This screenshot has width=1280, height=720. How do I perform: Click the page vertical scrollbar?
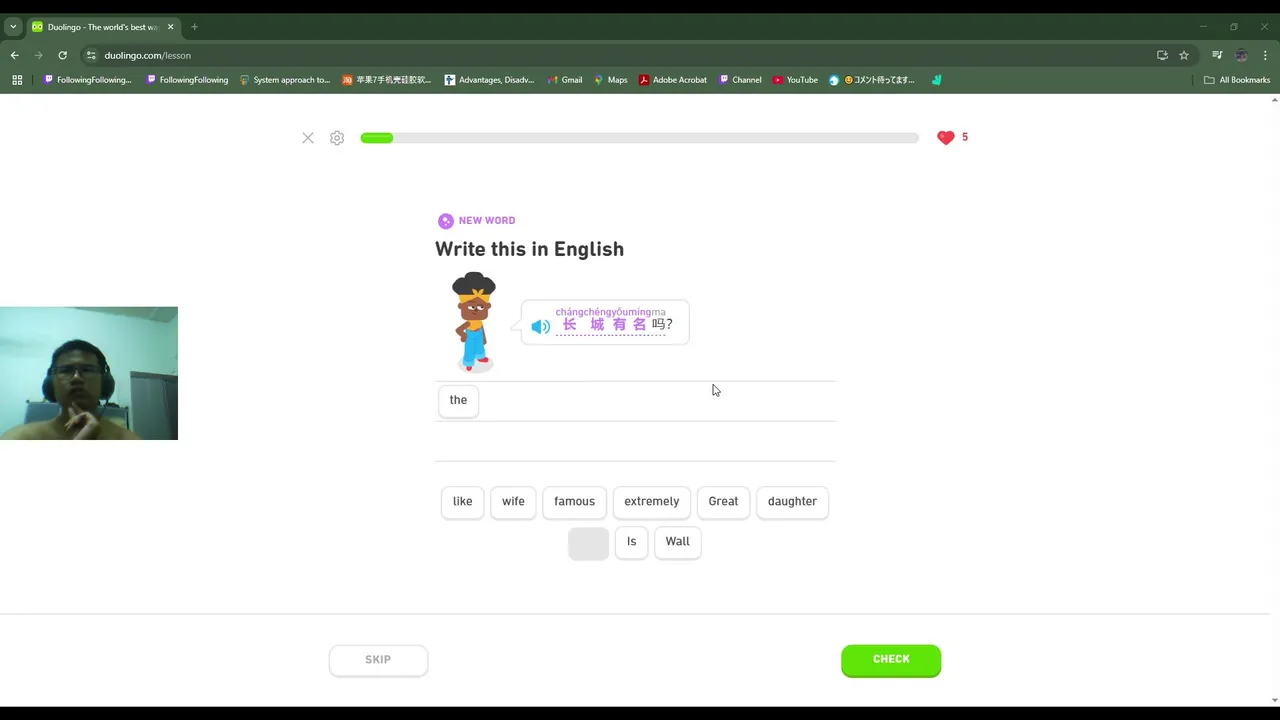(1274, 400)
